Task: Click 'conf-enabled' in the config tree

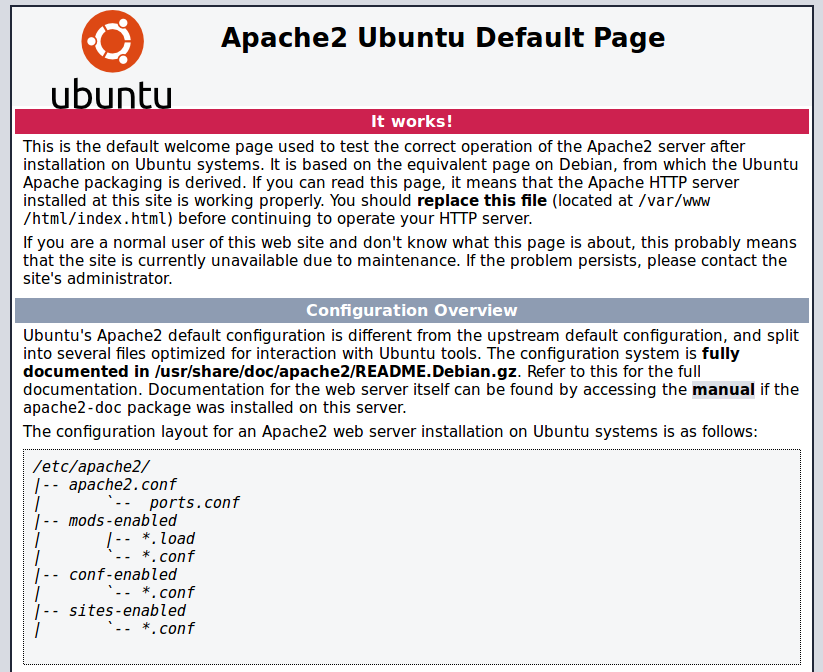Action: coord(122,575)
